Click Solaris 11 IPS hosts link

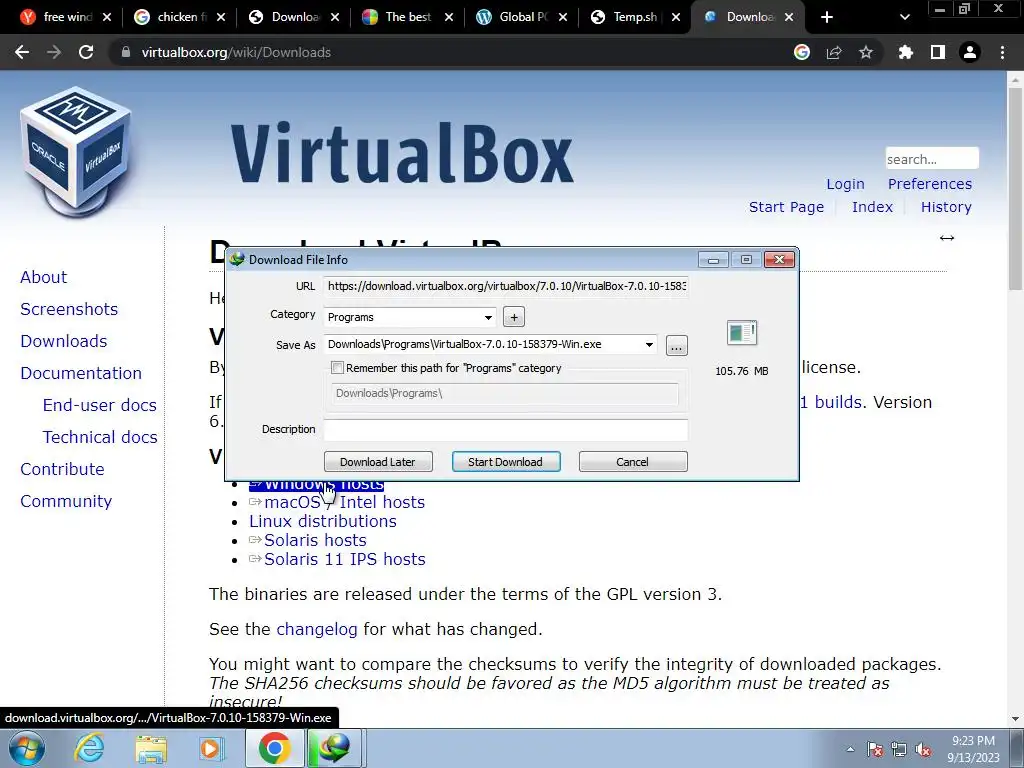(x=344, y=559)
